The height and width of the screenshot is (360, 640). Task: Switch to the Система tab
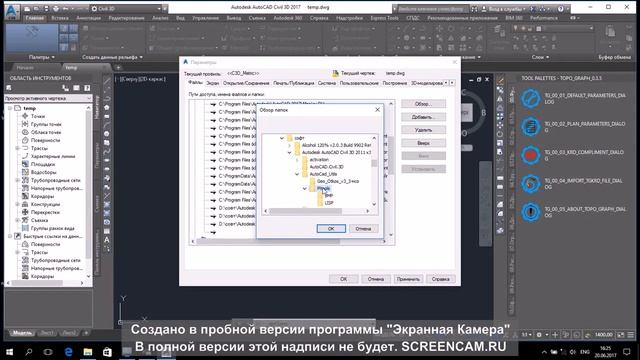coord(327,83)
